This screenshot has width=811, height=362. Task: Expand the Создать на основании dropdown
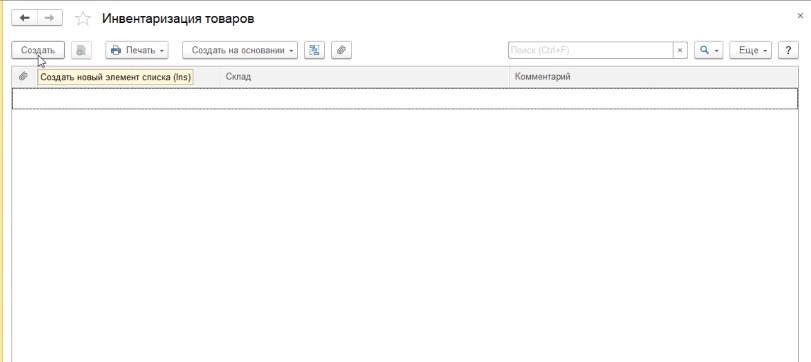[240, 50]
